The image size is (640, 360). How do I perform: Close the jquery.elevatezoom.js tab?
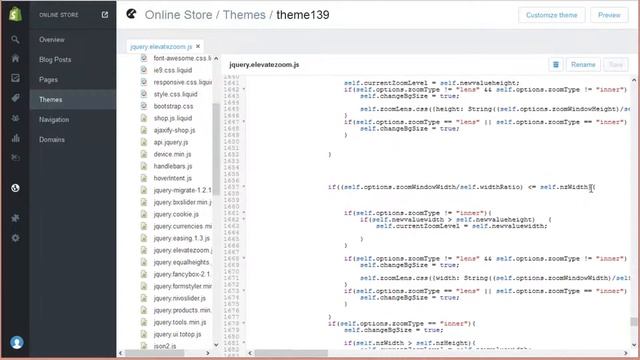pyautogui.click(x=198, y=47)
